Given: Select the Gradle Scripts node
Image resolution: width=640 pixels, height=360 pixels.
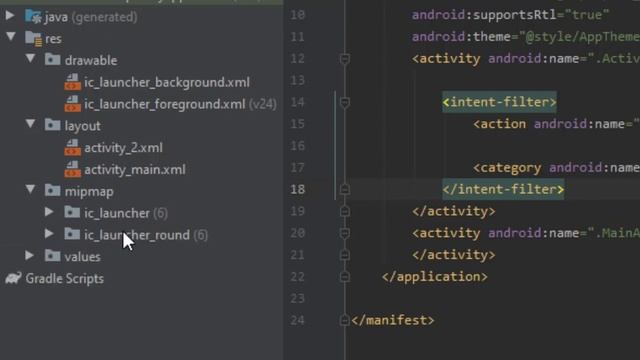Looking at the screenshot, I should 64,279.
